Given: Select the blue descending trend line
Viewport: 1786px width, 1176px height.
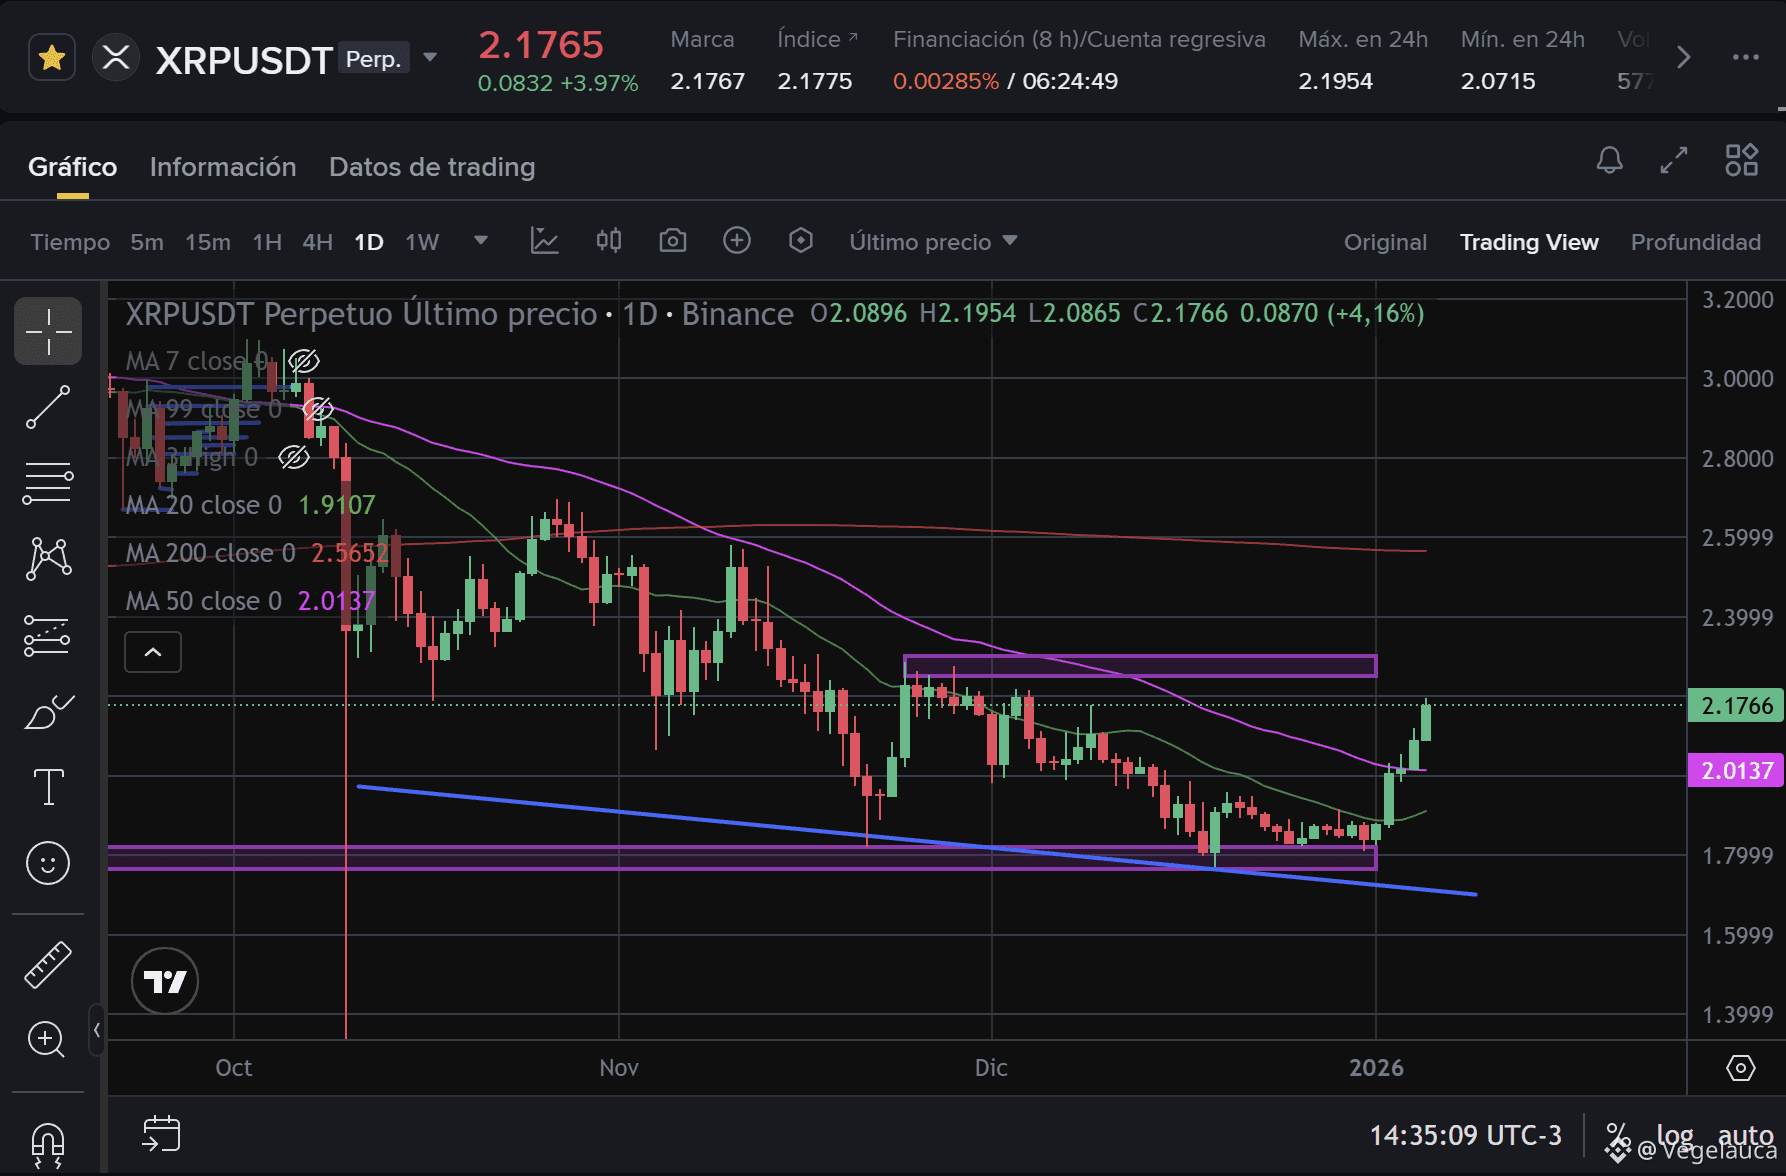Looking at the screenshot, I should coord(917,841).
